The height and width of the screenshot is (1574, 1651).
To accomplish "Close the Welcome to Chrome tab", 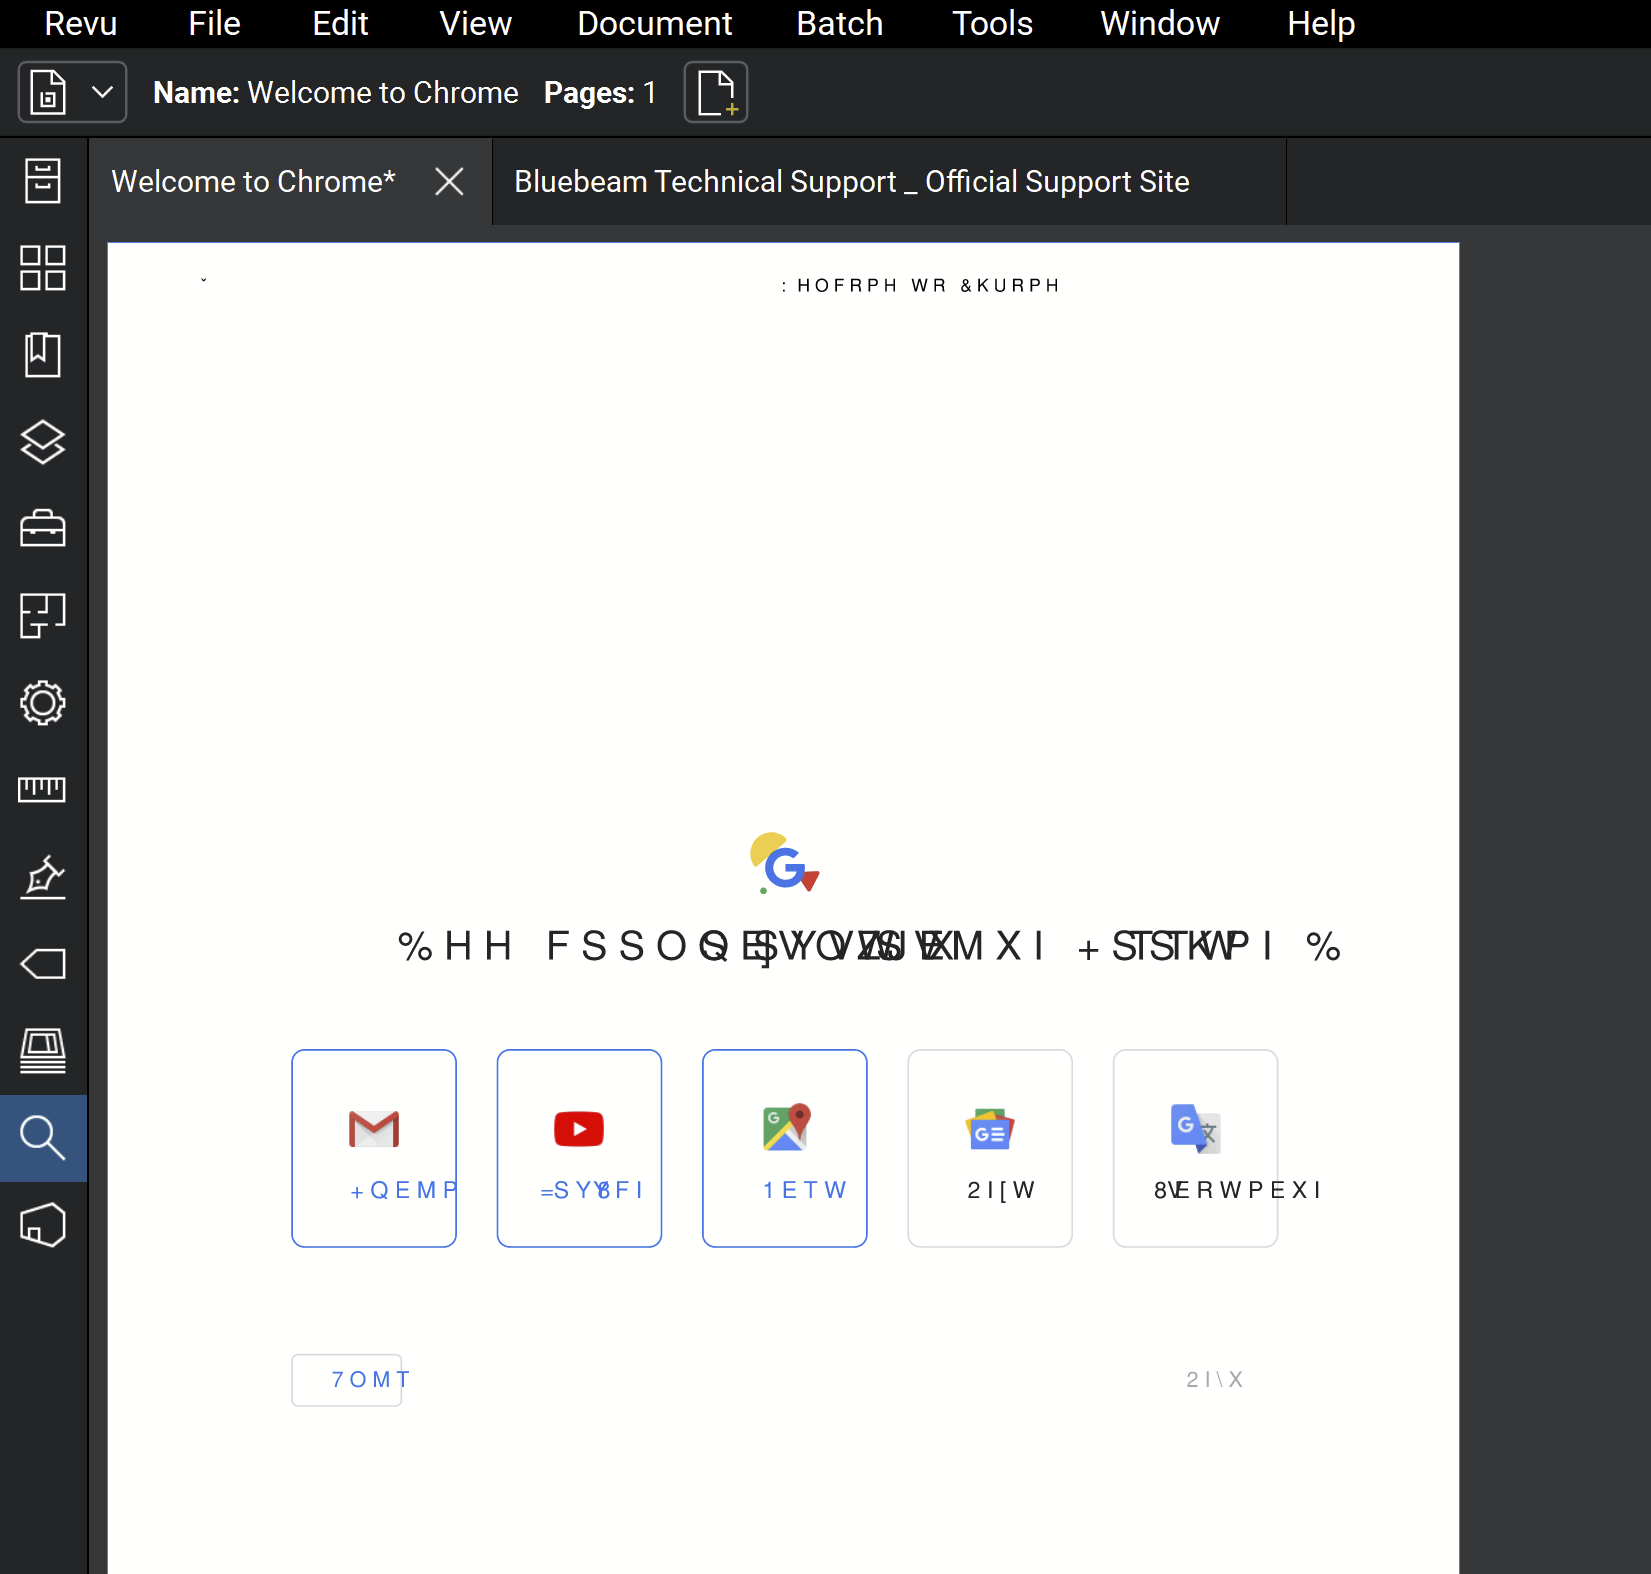I will [x=449, y=181].
